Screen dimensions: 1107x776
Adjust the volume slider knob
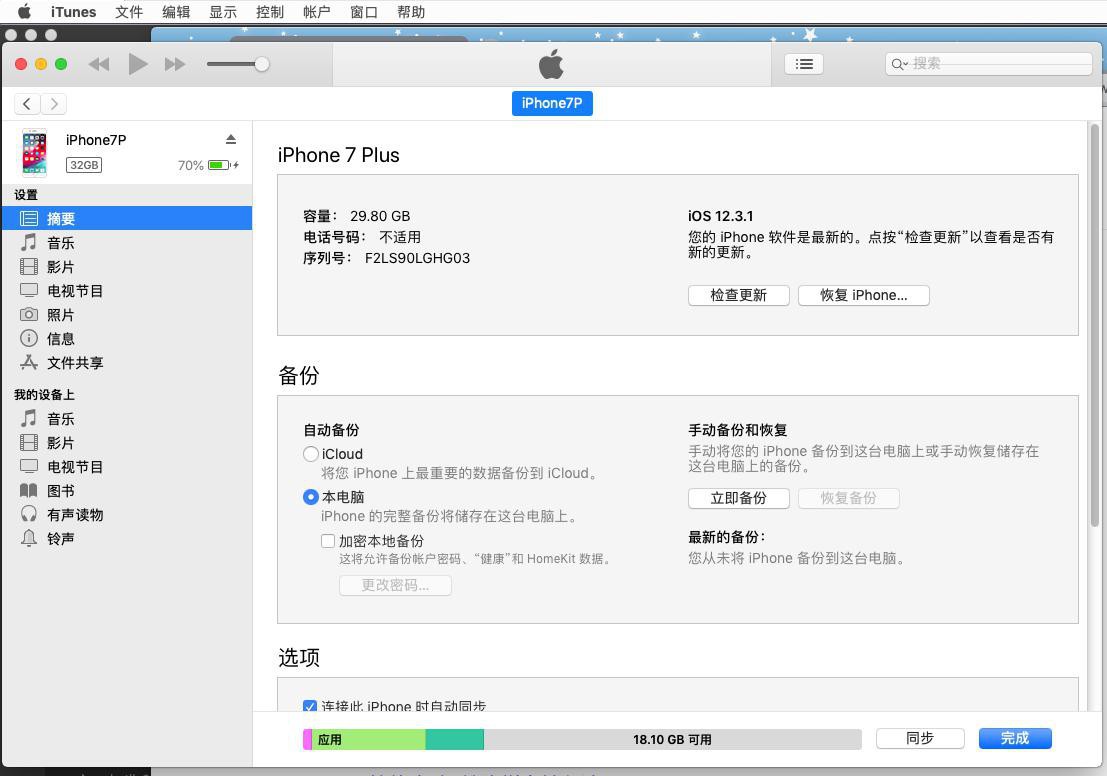[x=262, y=64]
